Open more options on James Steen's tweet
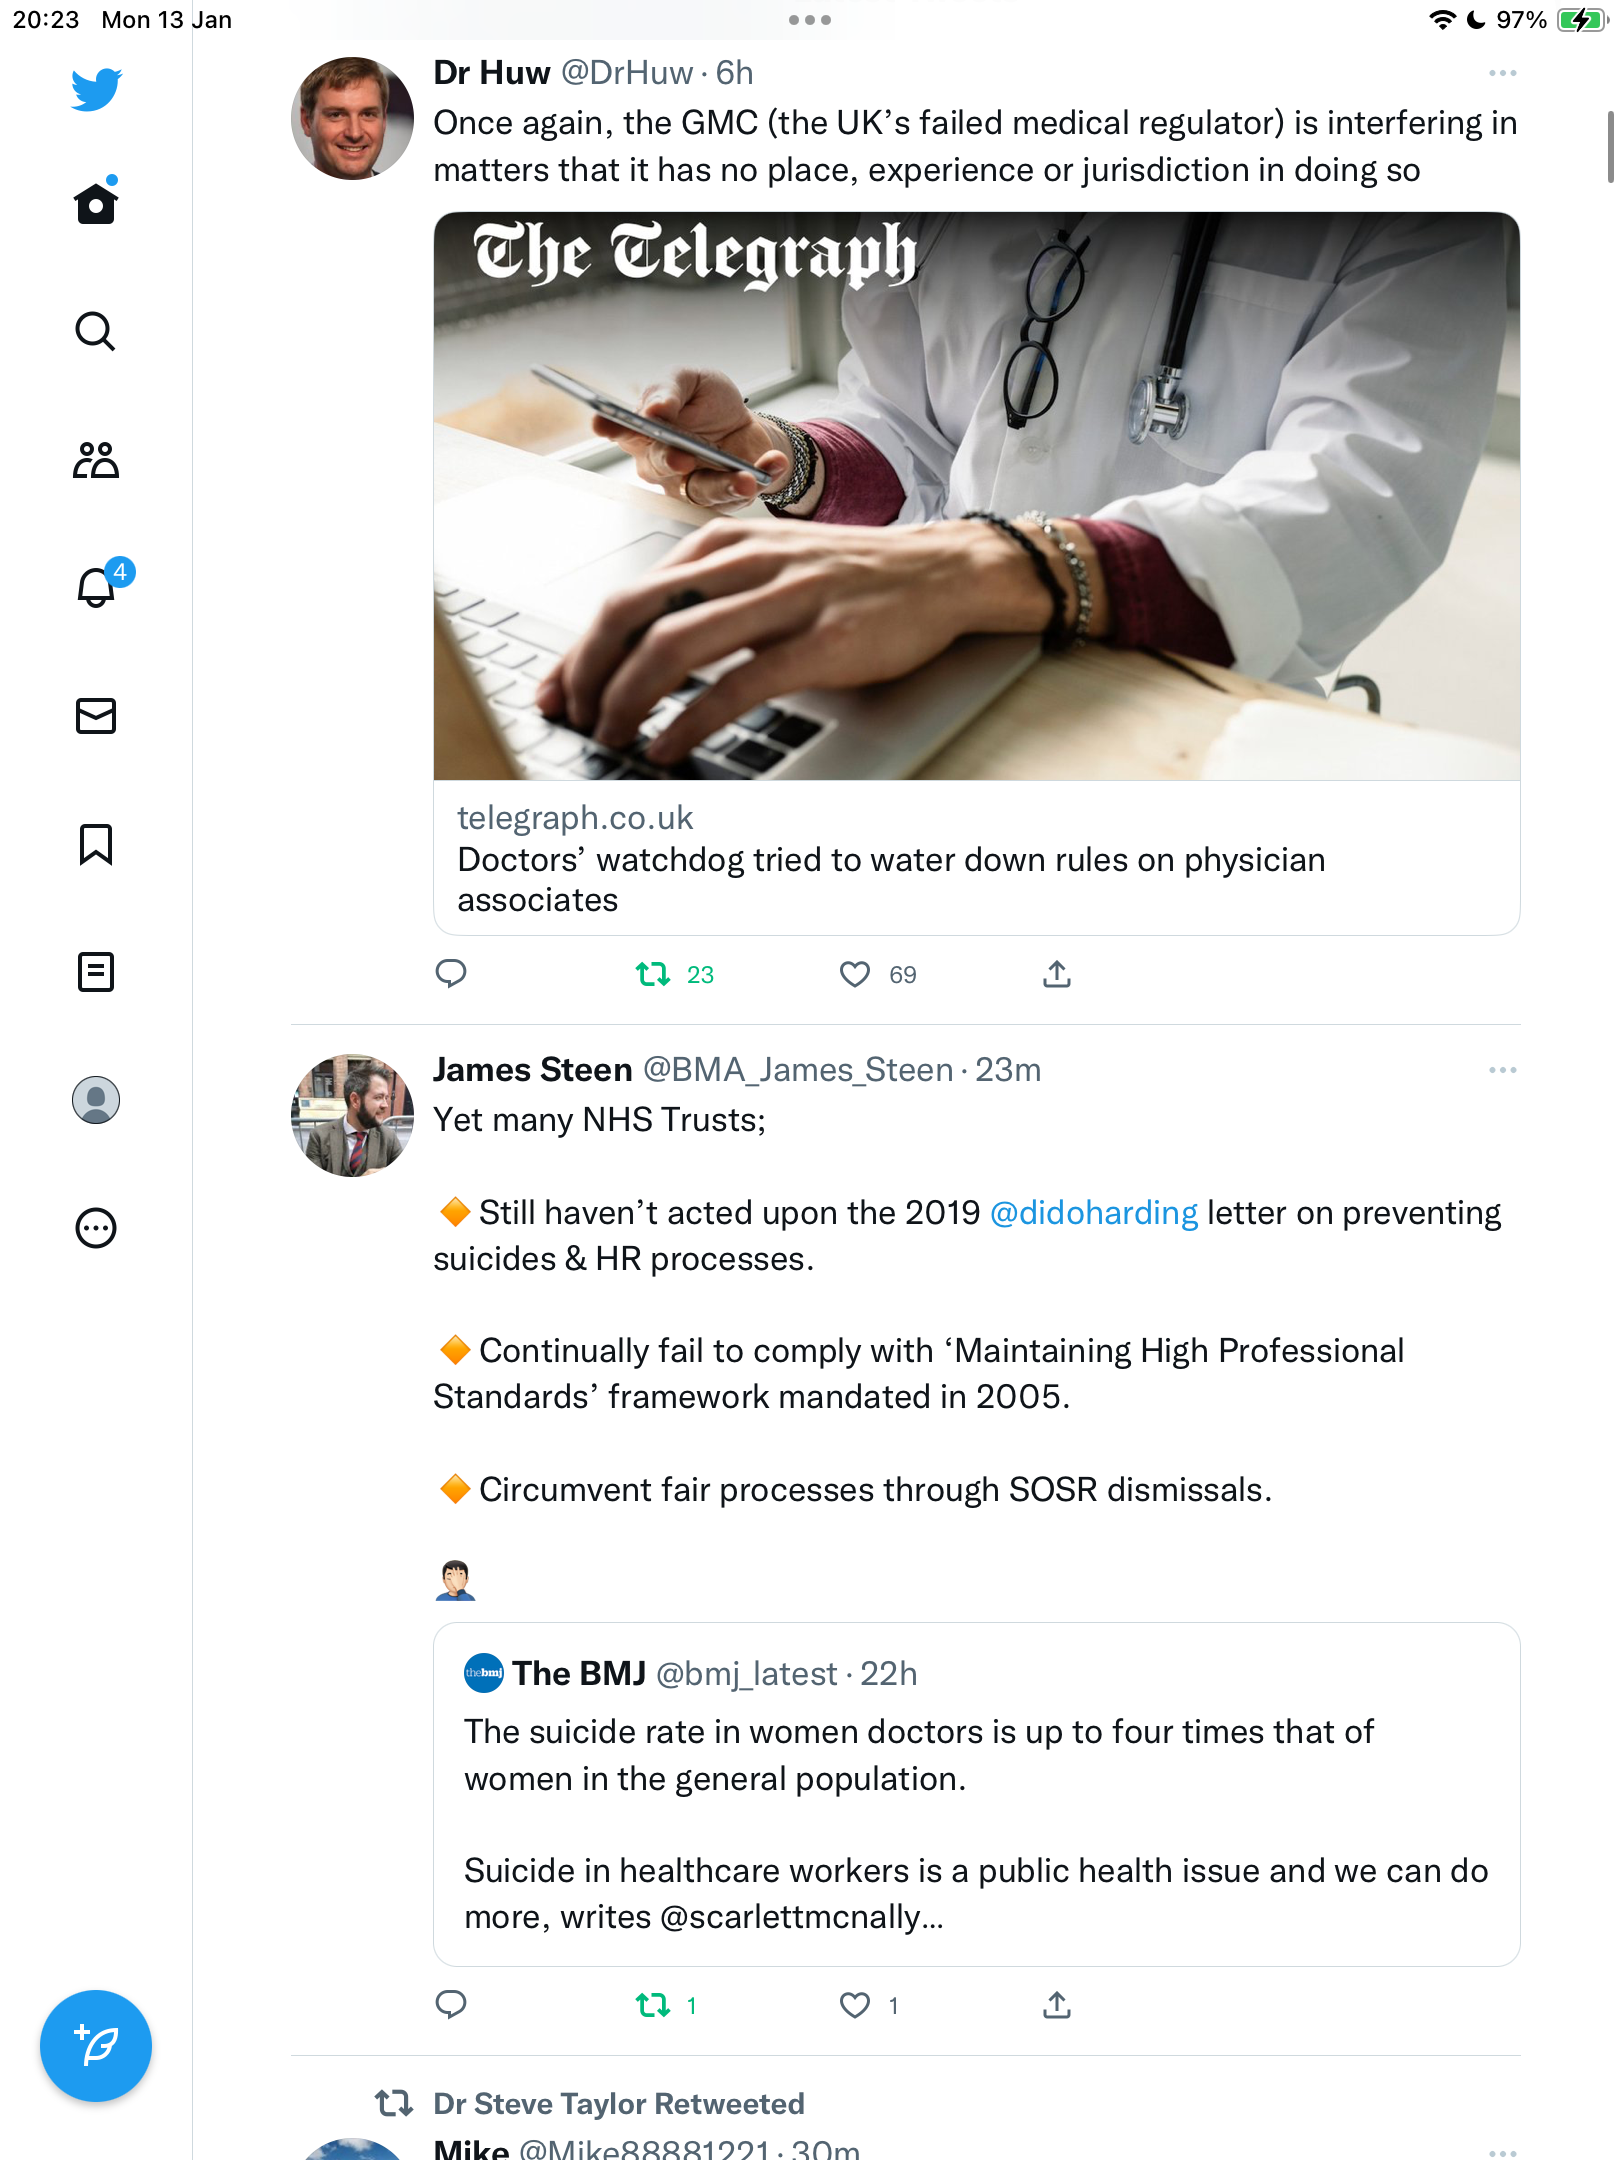1620x2160 pixels. [1502, 1070]
